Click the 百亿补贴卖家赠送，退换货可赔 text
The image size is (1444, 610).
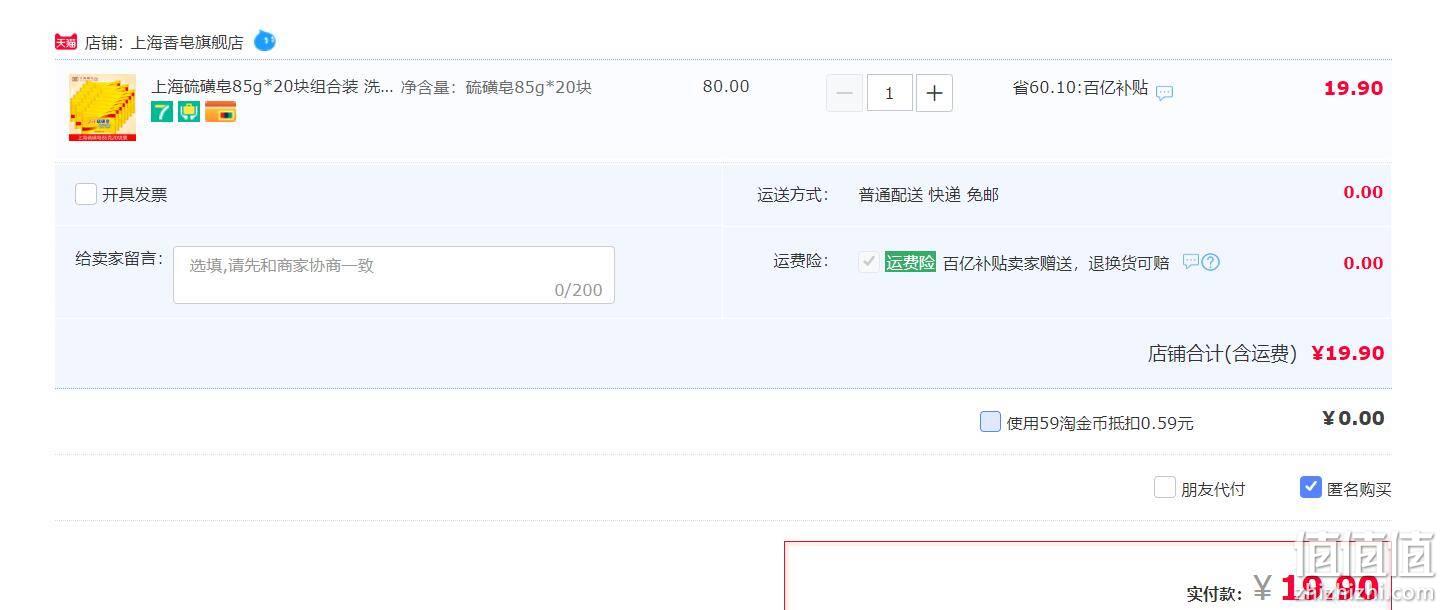(1056, 263)
